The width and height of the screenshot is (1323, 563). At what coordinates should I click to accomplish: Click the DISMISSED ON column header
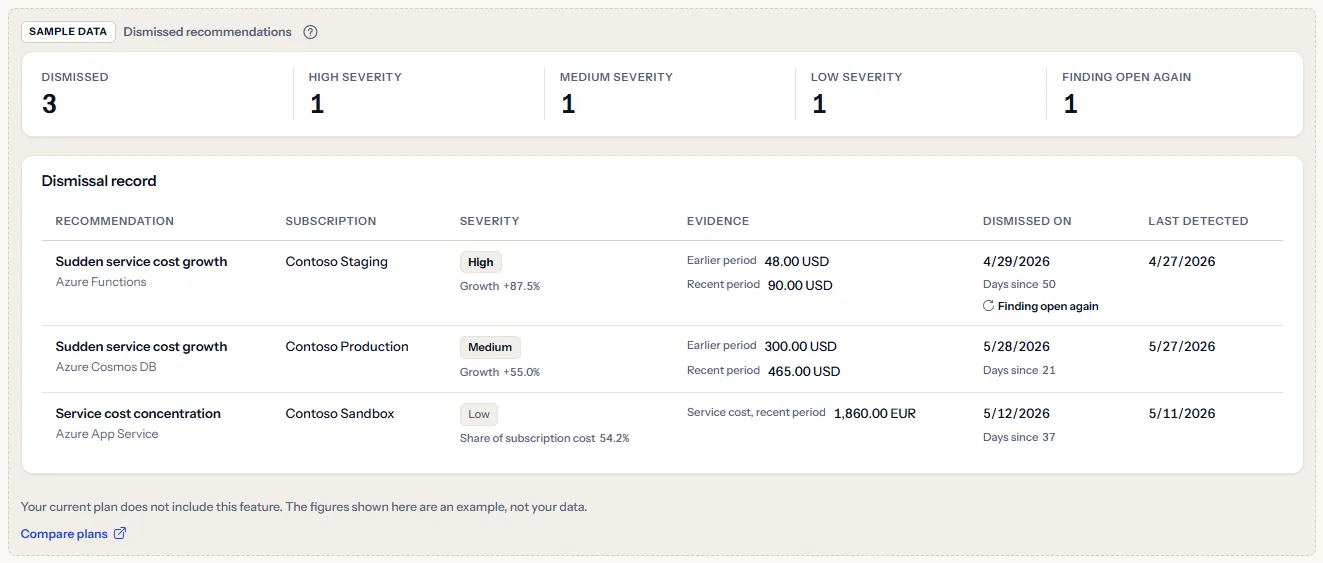point(1027,221)
